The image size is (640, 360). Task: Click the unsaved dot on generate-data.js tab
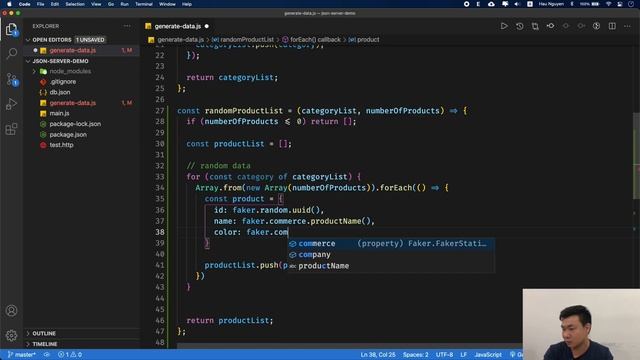(207, 26)
